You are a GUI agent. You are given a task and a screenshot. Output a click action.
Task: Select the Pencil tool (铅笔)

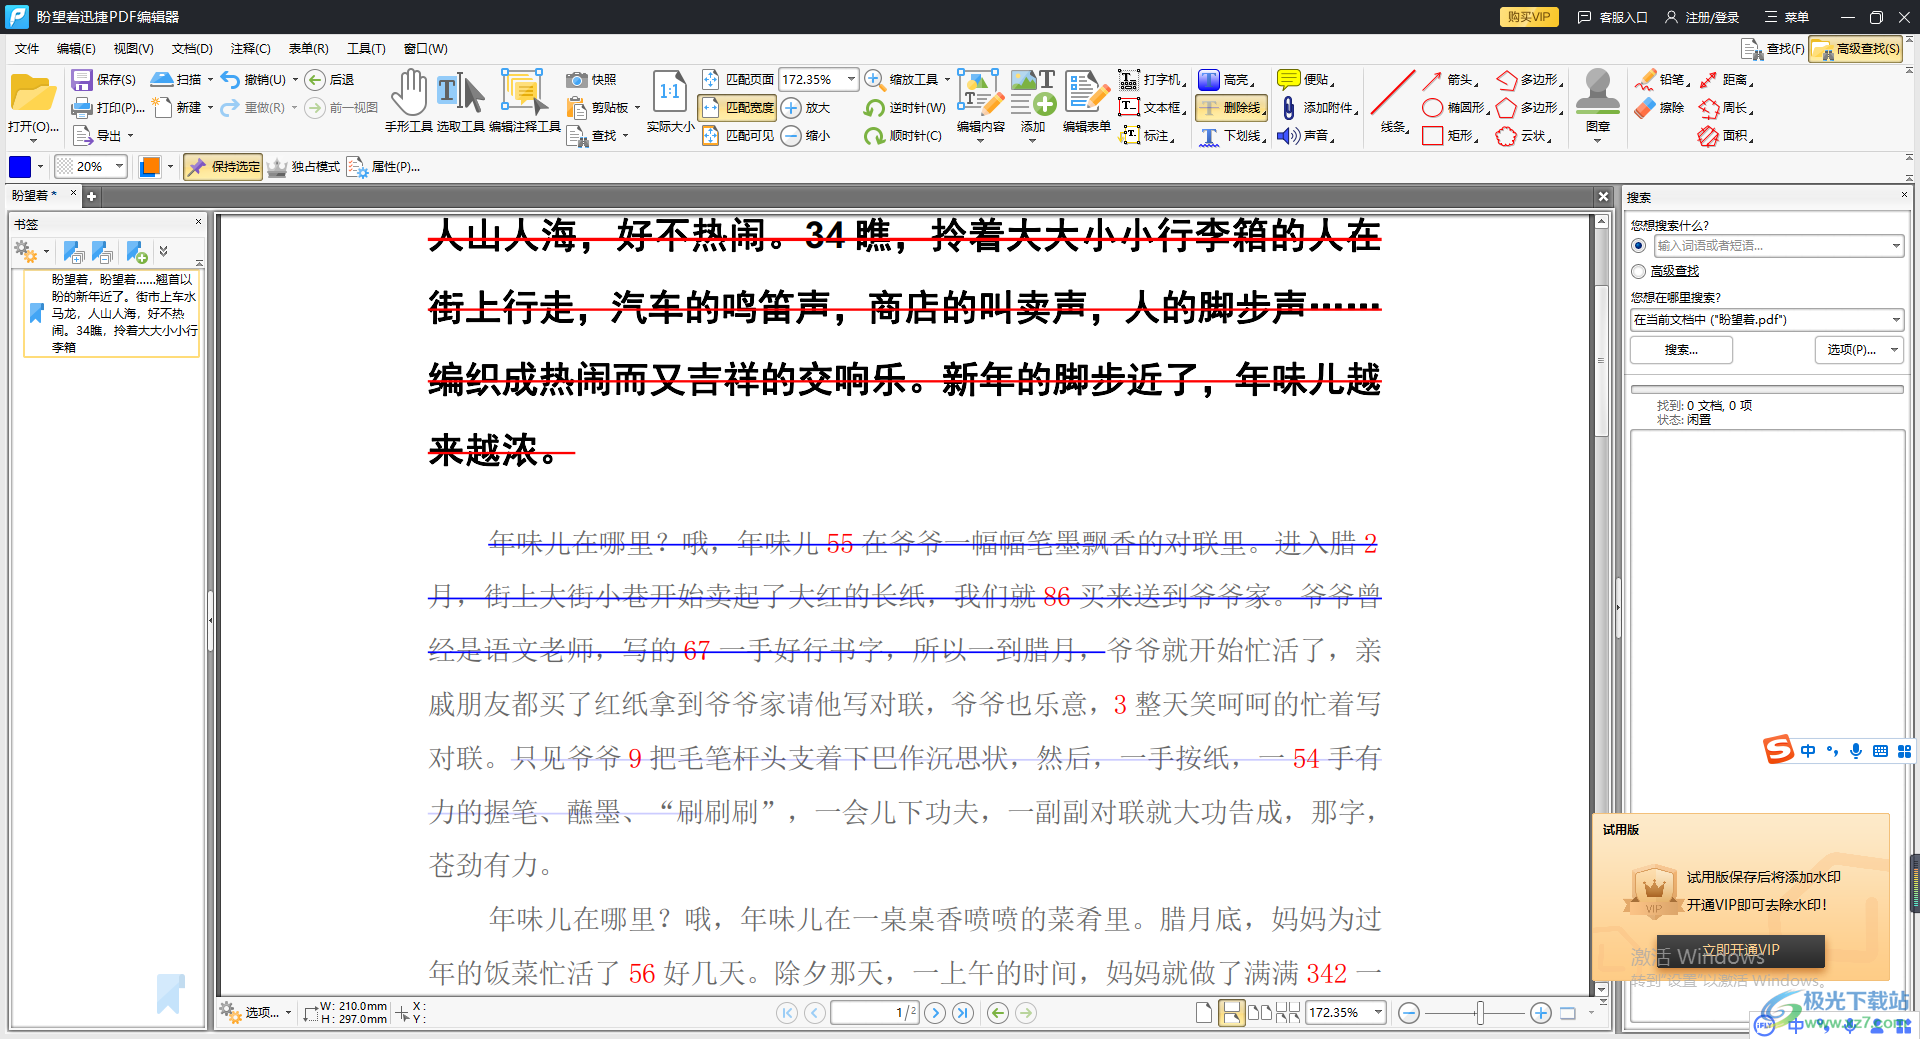(x=1660, y=79)
